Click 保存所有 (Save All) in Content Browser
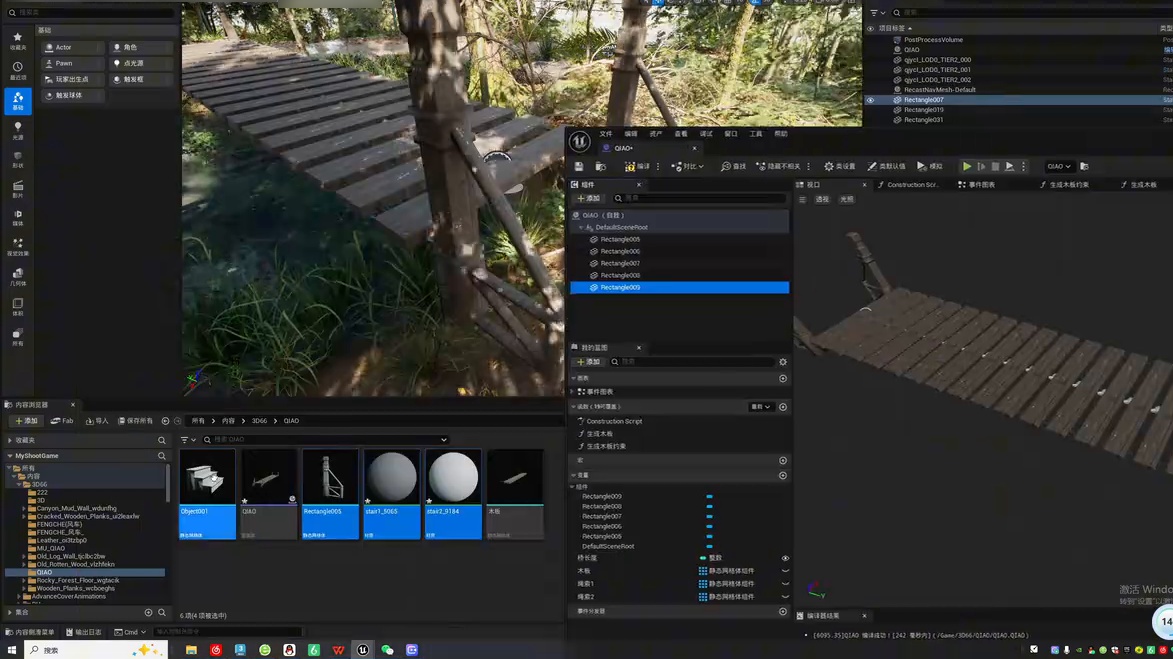 coord(135,421)
